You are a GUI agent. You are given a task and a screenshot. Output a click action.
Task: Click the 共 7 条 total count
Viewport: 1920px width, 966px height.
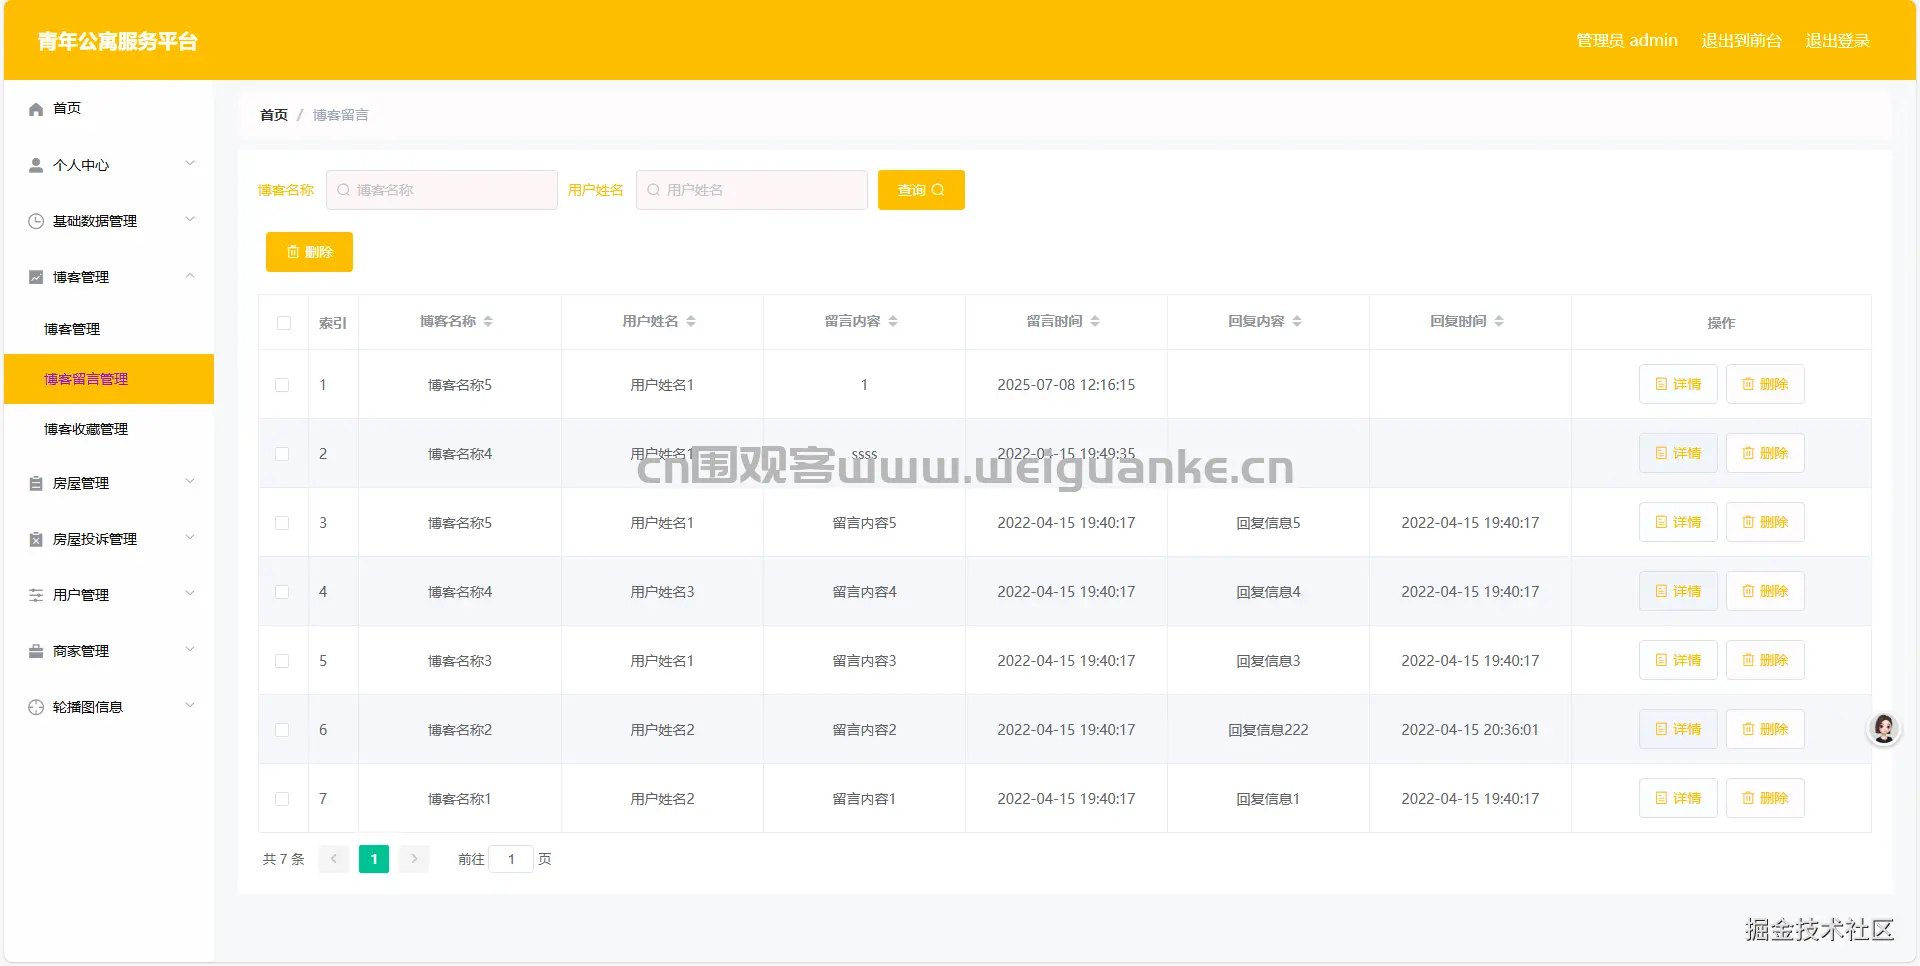(283, 859)
